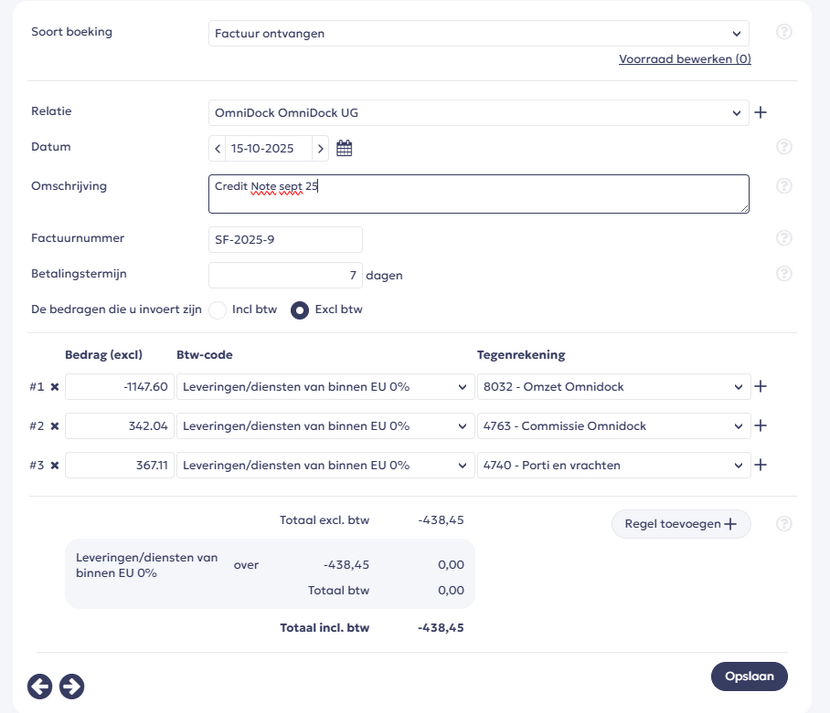Image resolution: width=830 pixels, height=713 pixels.
Task: Open Btw-code dropdown for line #2
Action: [x=325, y=426]
